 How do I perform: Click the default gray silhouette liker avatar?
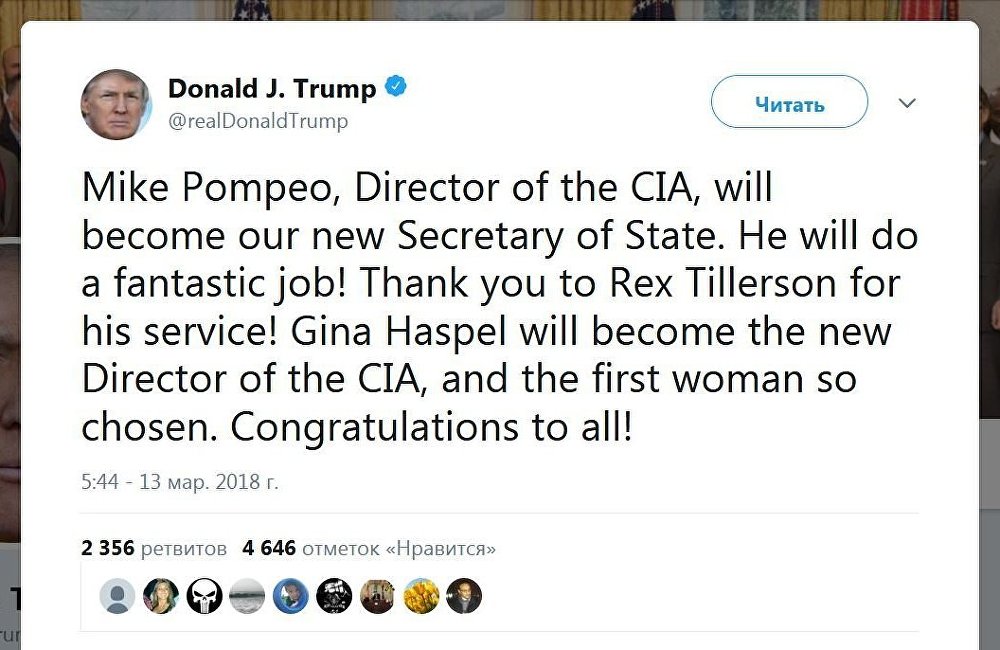[118, 596]
